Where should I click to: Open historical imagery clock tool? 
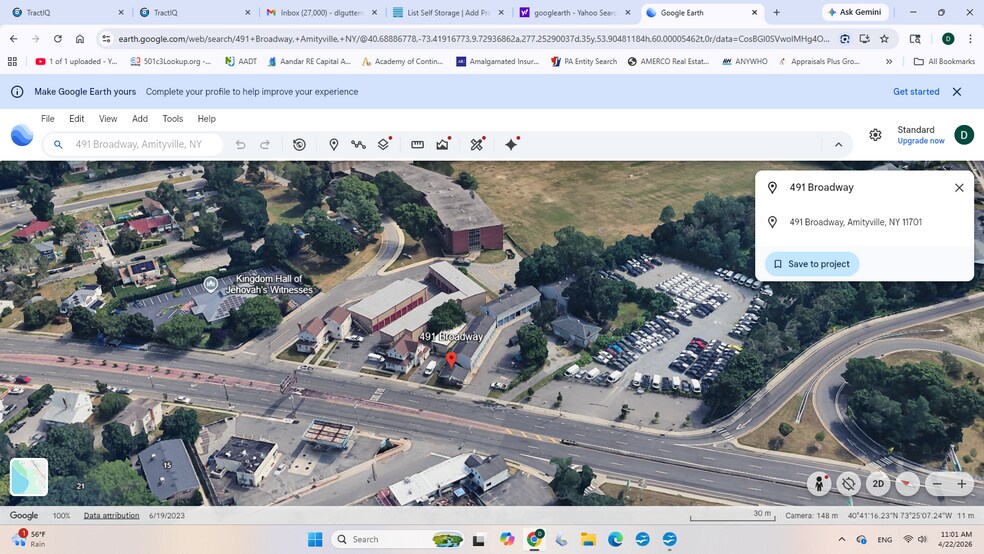coord(299,144)
